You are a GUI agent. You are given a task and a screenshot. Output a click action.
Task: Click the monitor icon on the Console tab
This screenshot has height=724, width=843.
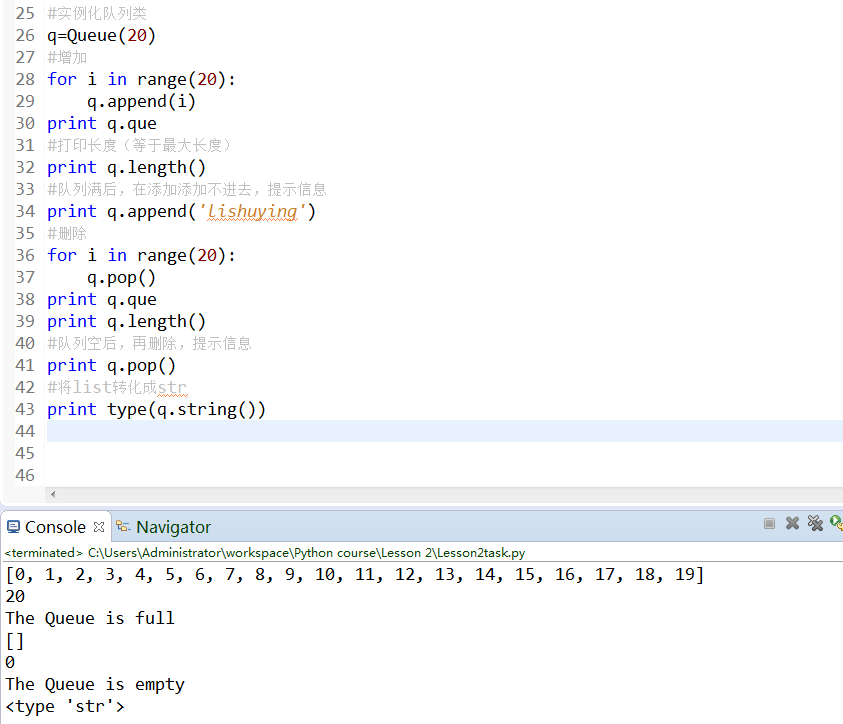coord(13,527)
